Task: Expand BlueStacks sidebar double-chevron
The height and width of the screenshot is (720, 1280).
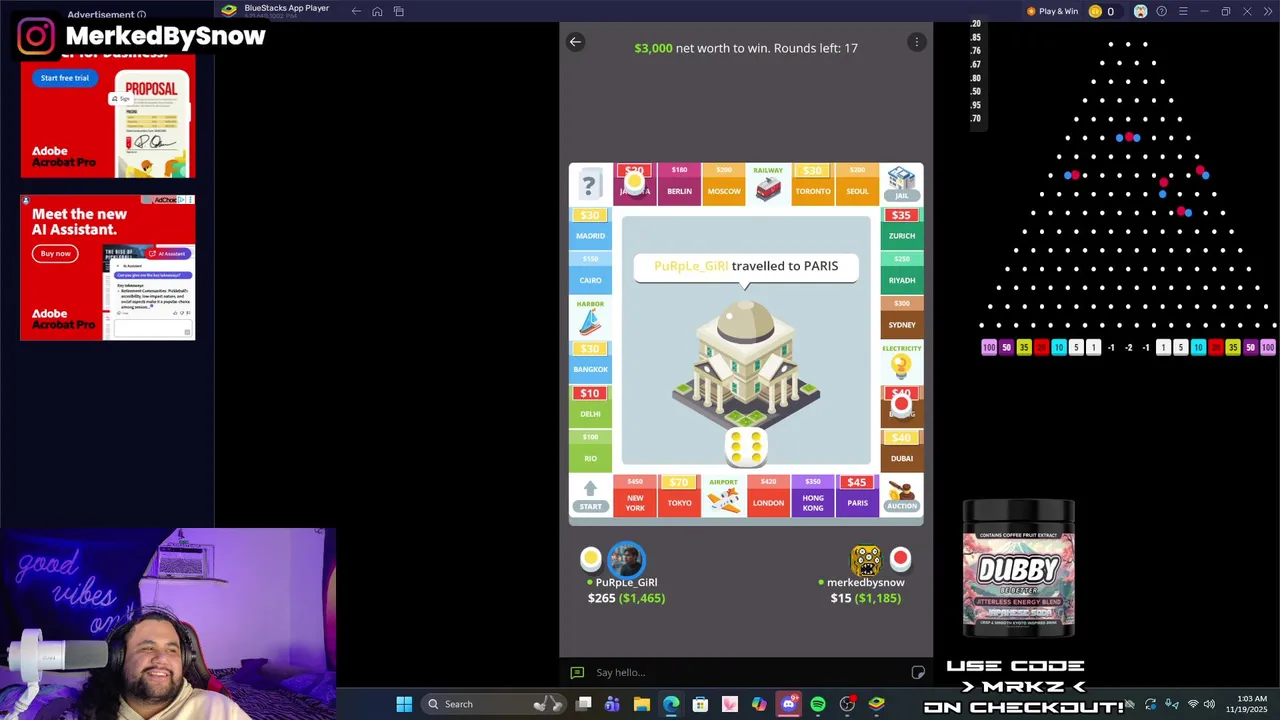Action: [x=1267, y=11]
